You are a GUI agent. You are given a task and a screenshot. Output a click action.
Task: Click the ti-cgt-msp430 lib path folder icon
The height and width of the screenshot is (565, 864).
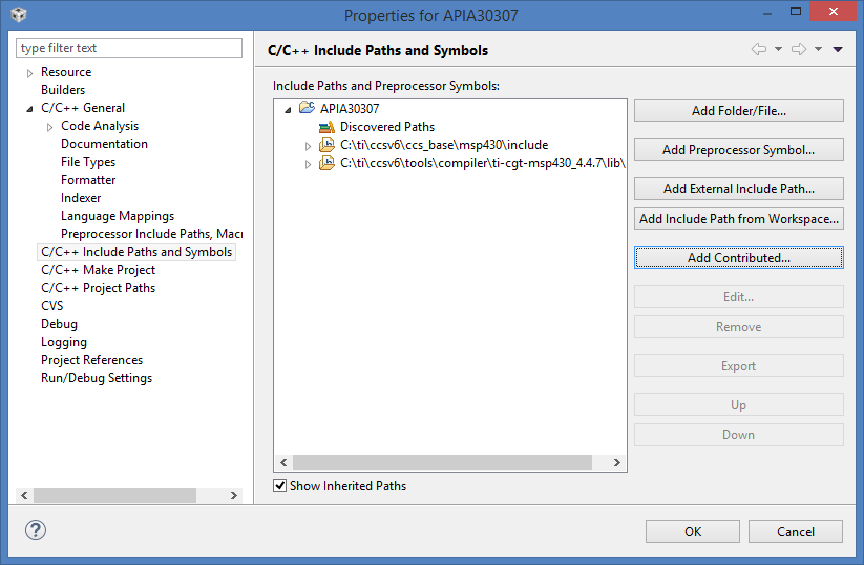click(x=327, y=163)
